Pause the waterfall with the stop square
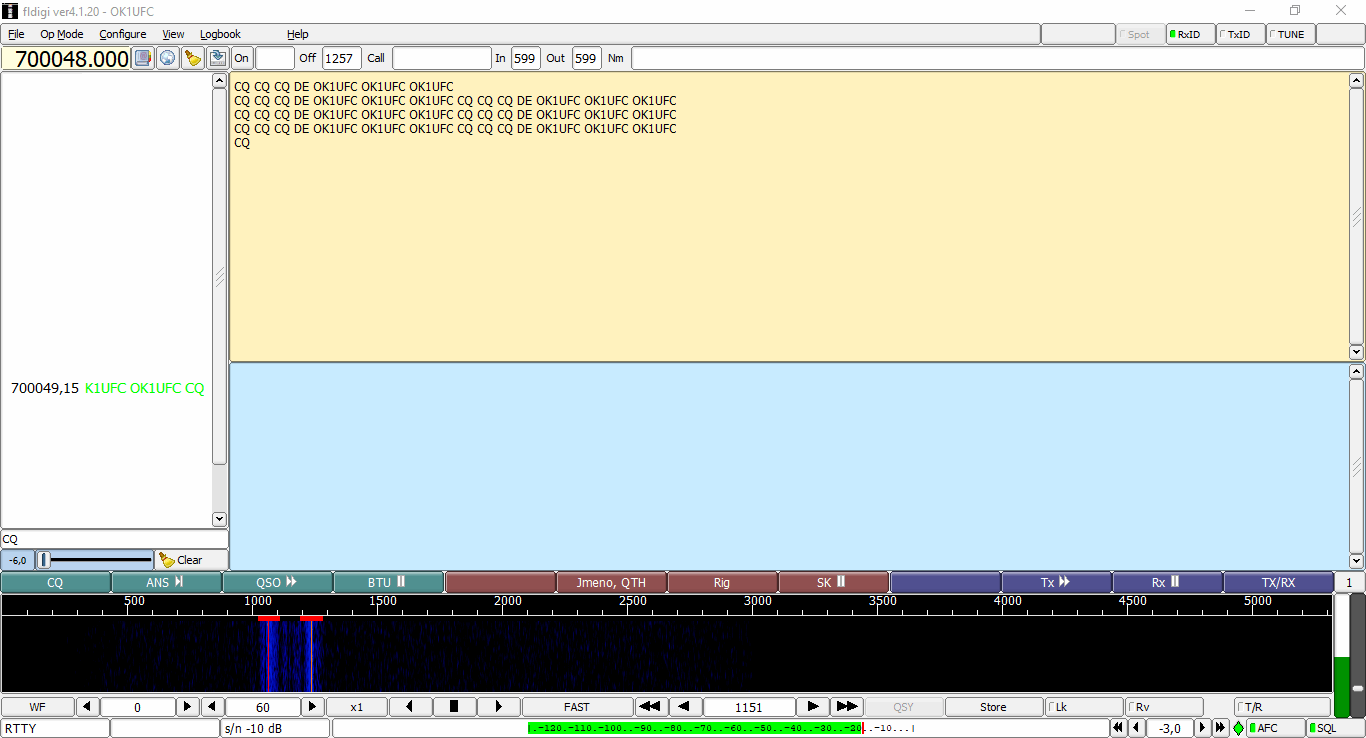1366x738 pixels. 454,707
